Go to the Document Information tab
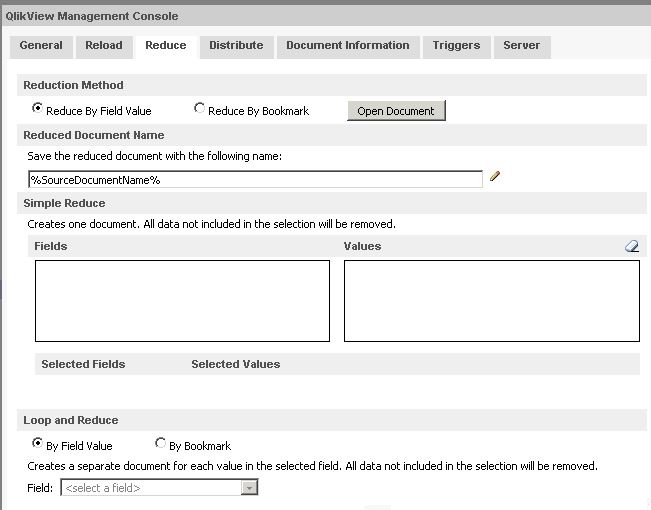Image resolution: width=651 pixels, height=510 pixels. coord(347,46)
